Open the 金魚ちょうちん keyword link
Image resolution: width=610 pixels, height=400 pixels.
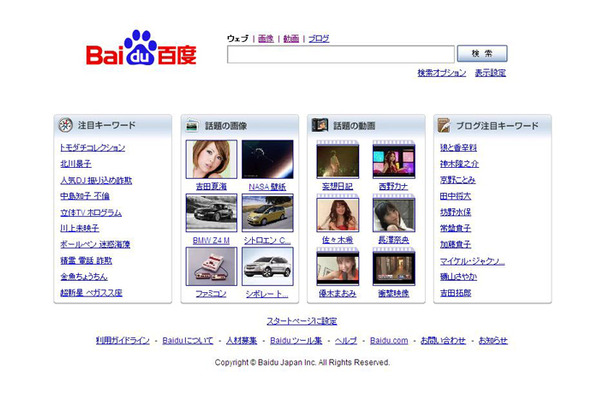click(84, 277)
